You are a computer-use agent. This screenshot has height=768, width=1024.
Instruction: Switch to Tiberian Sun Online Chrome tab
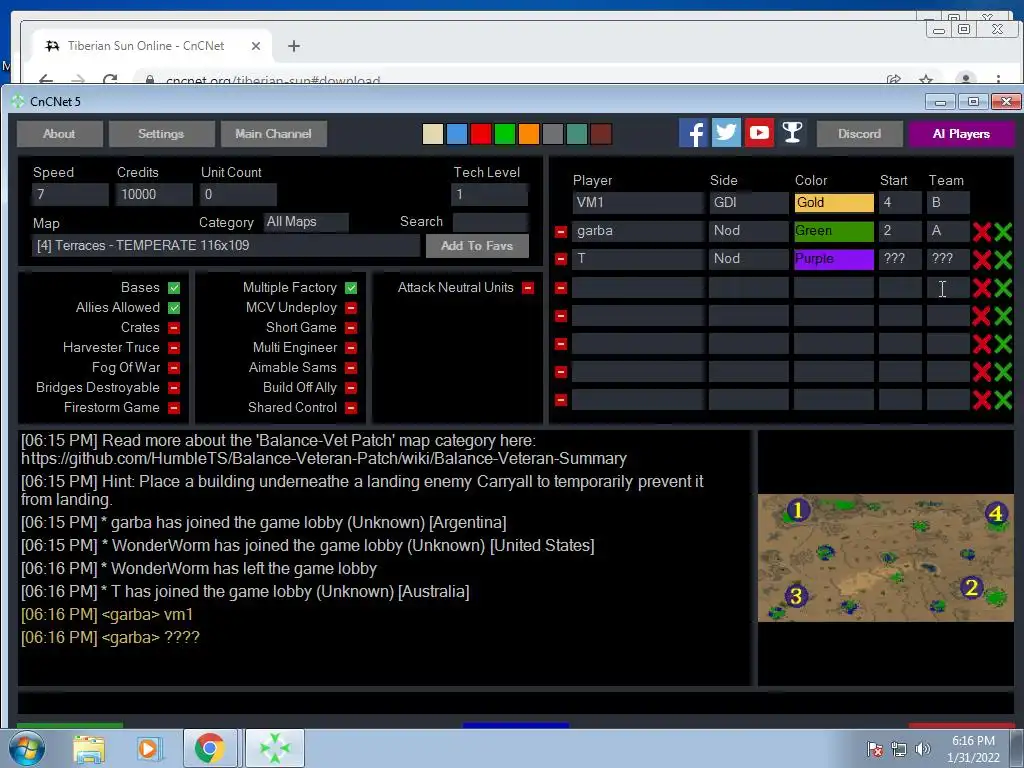(x=146, y=46)
